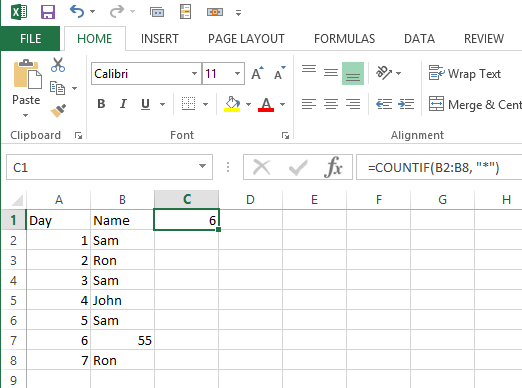This screenshot has width=522, height=388.
Task: Switch to the HOME ribbon tab
Action: tap(95, 39)
